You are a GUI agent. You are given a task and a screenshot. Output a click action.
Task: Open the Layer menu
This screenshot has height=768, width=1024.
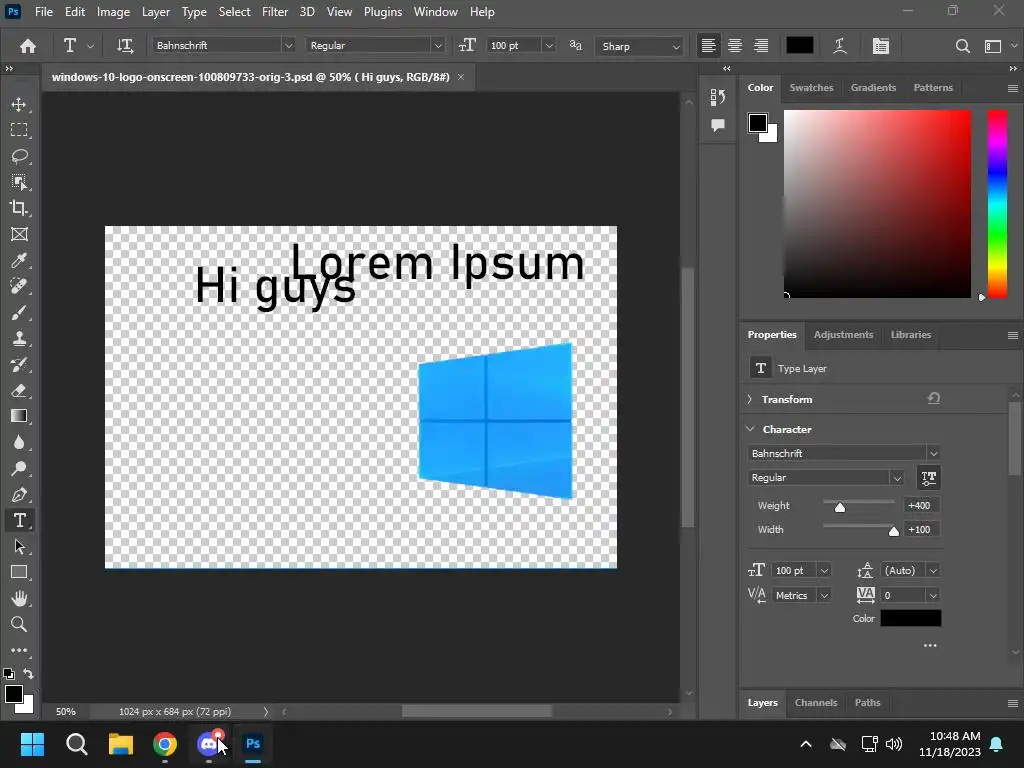click(x=155, y=12)
